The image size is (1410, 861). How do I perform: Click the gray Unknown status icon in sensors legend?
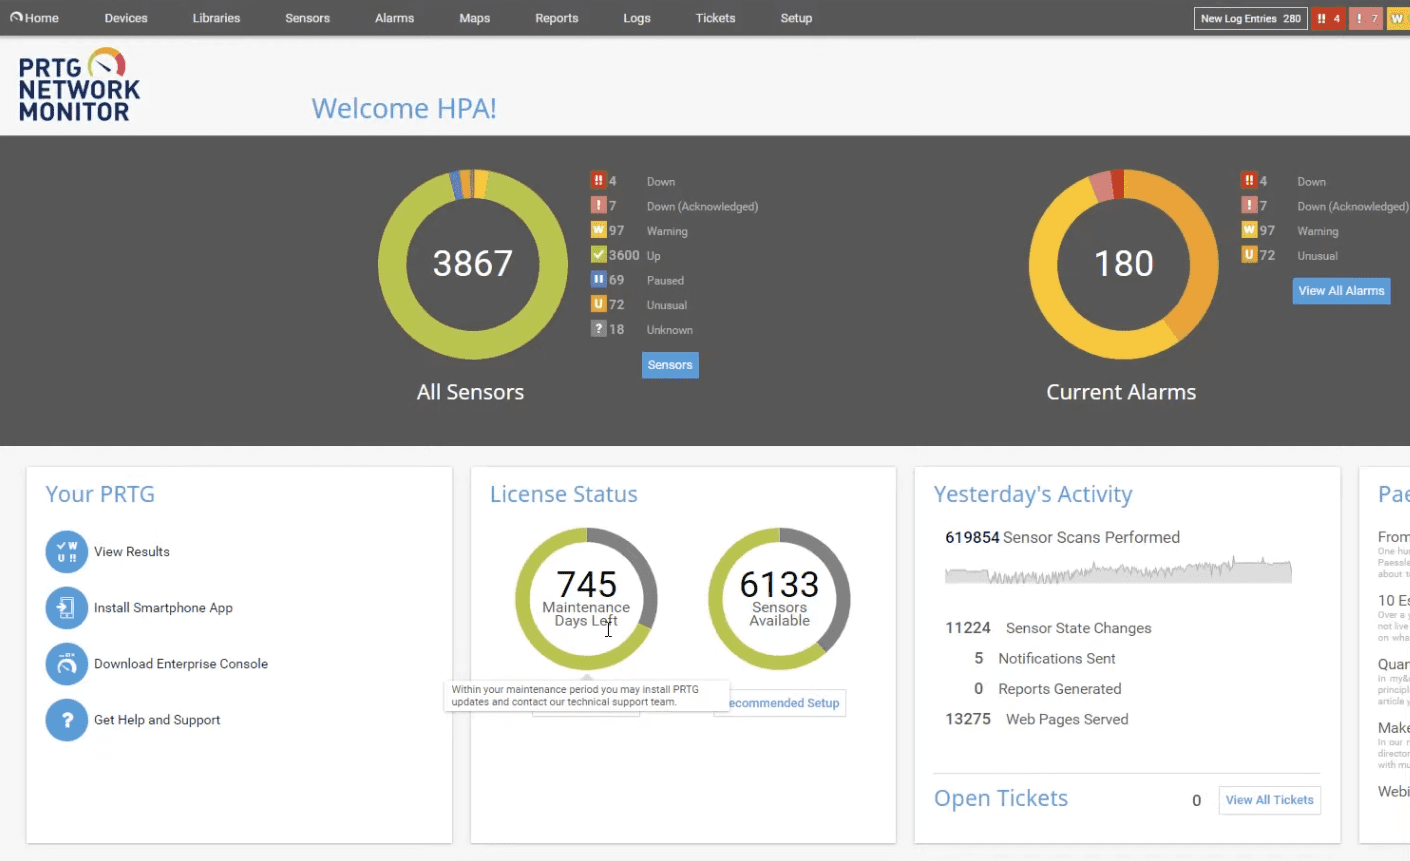[598, 329]
